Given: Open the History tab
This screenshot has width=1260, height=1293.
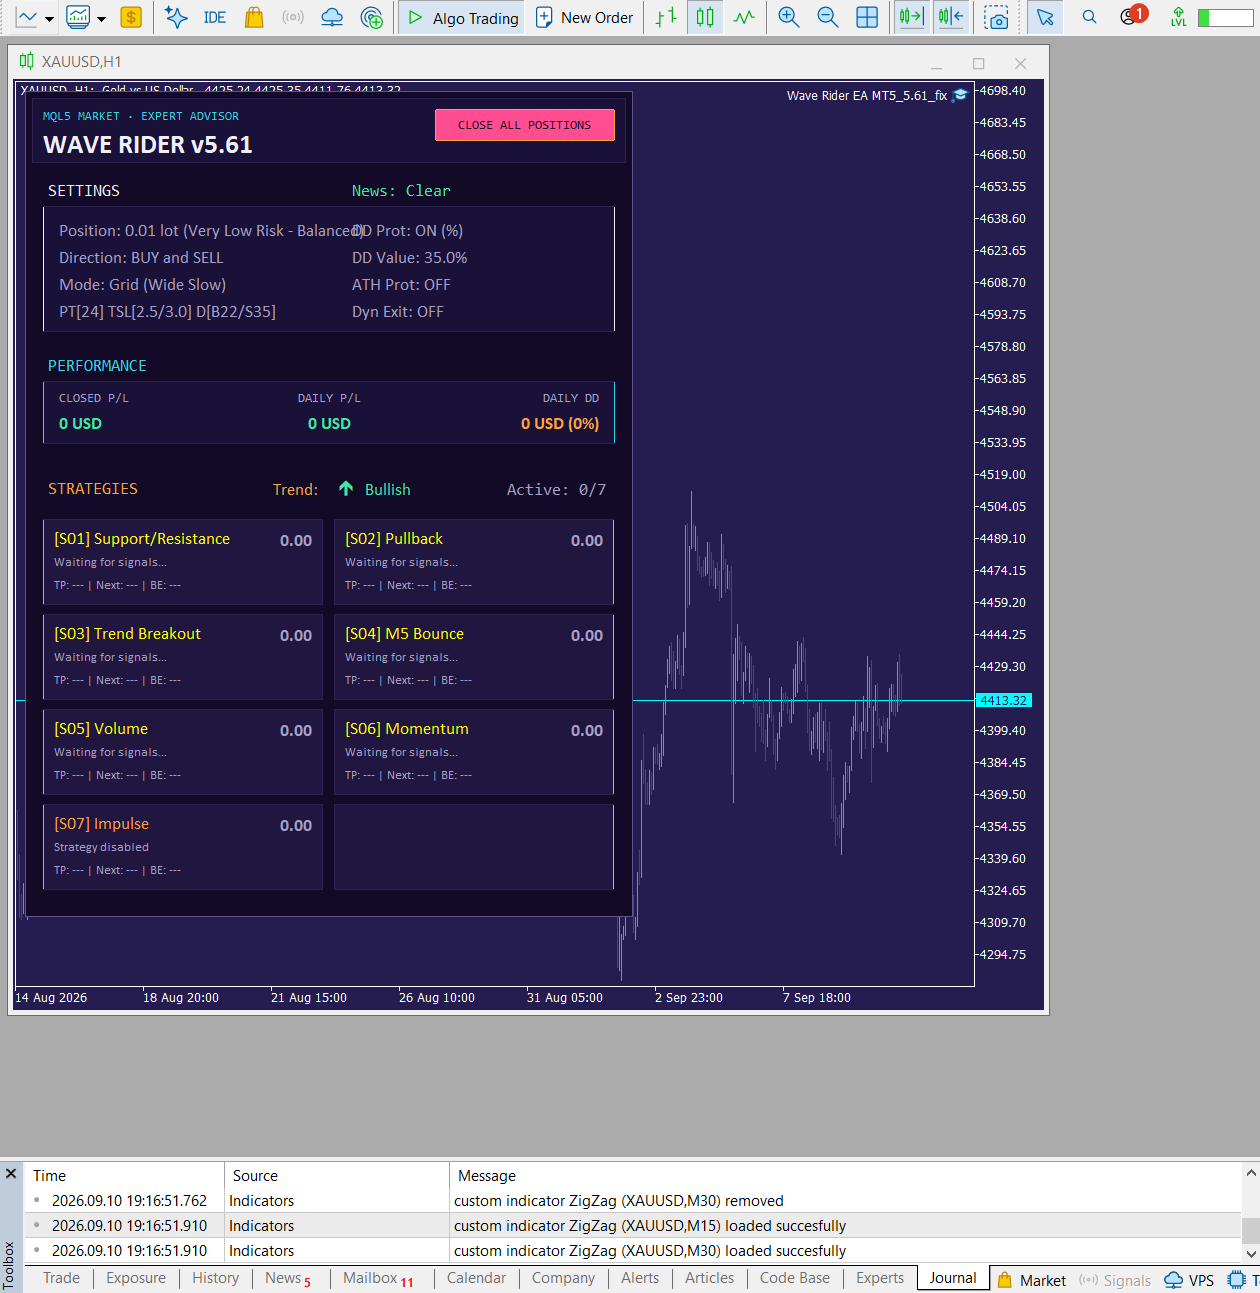Looking at the screenshot, I should pyautogui.click(x=215, y=1278).
